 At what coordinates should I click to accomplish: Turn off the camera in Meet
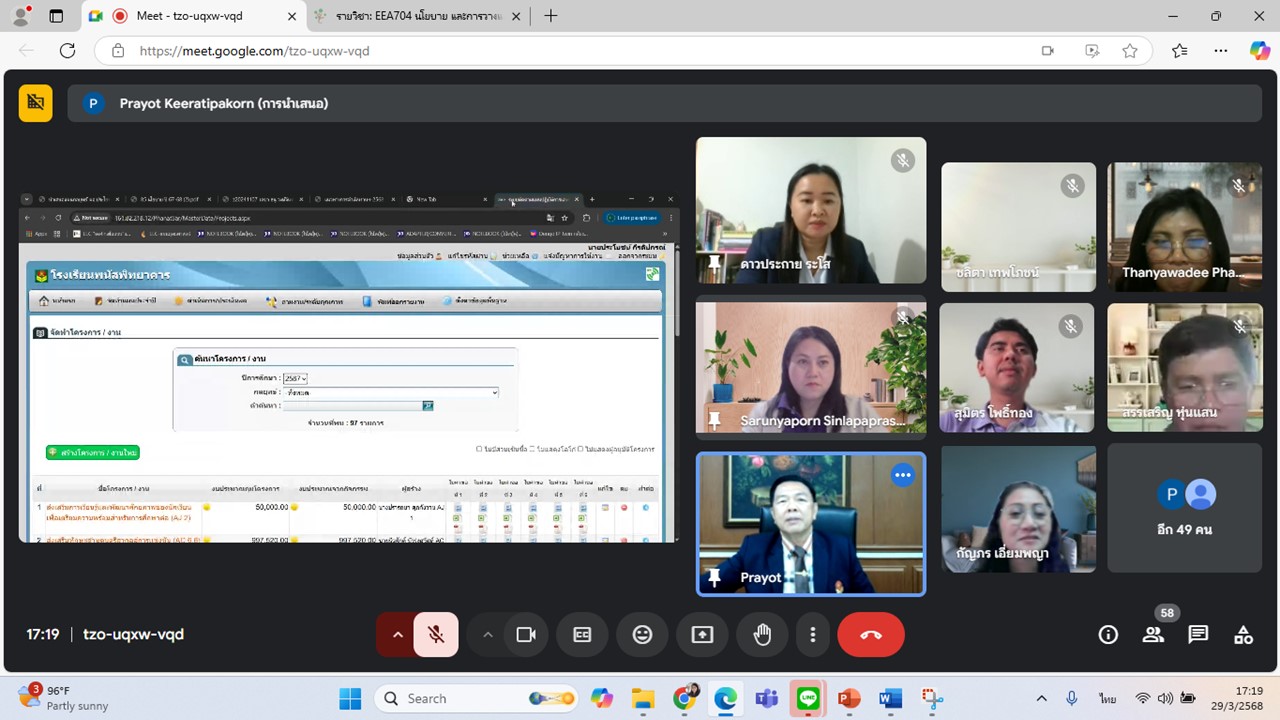pos(526,634)
